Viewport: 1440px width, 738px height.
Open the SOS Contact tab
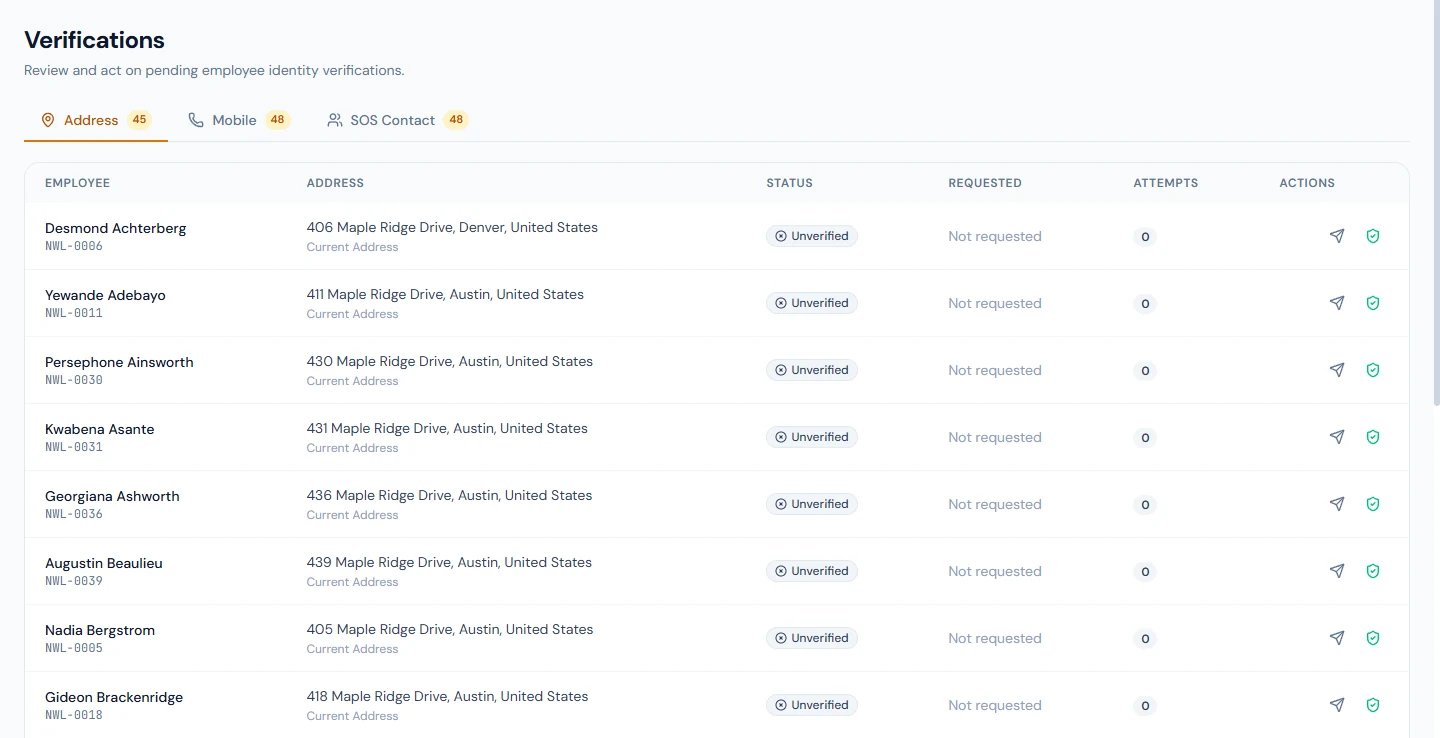(x=397, y=120)
